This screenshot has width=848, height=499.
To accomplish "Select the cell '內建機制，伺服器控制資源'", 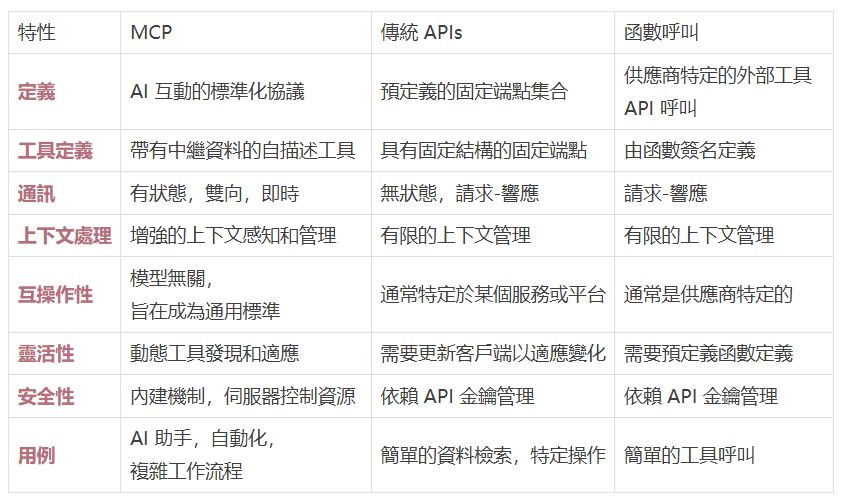I will [x=242, y=397].
